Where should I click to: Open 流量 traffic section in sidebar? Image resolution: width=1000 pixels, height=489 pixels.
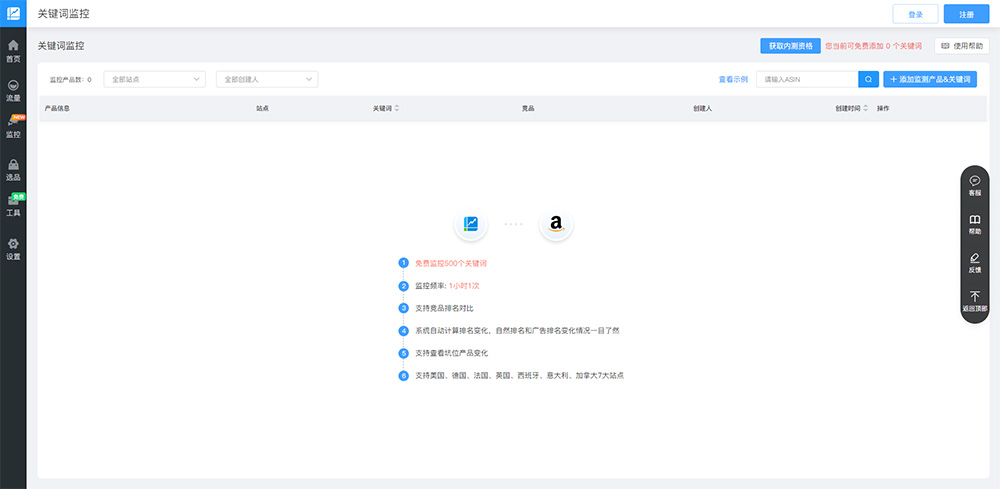coord(13,91)
